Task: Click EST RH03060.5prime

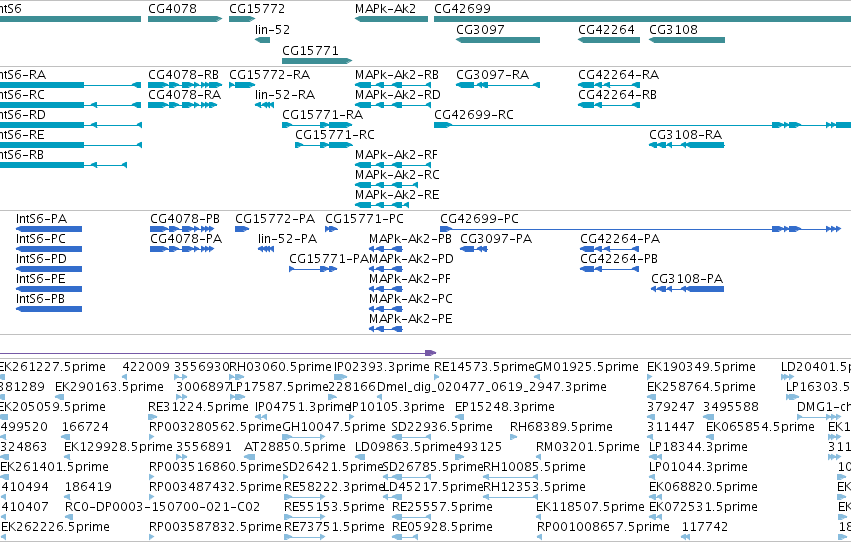Action: click(281, 367)
